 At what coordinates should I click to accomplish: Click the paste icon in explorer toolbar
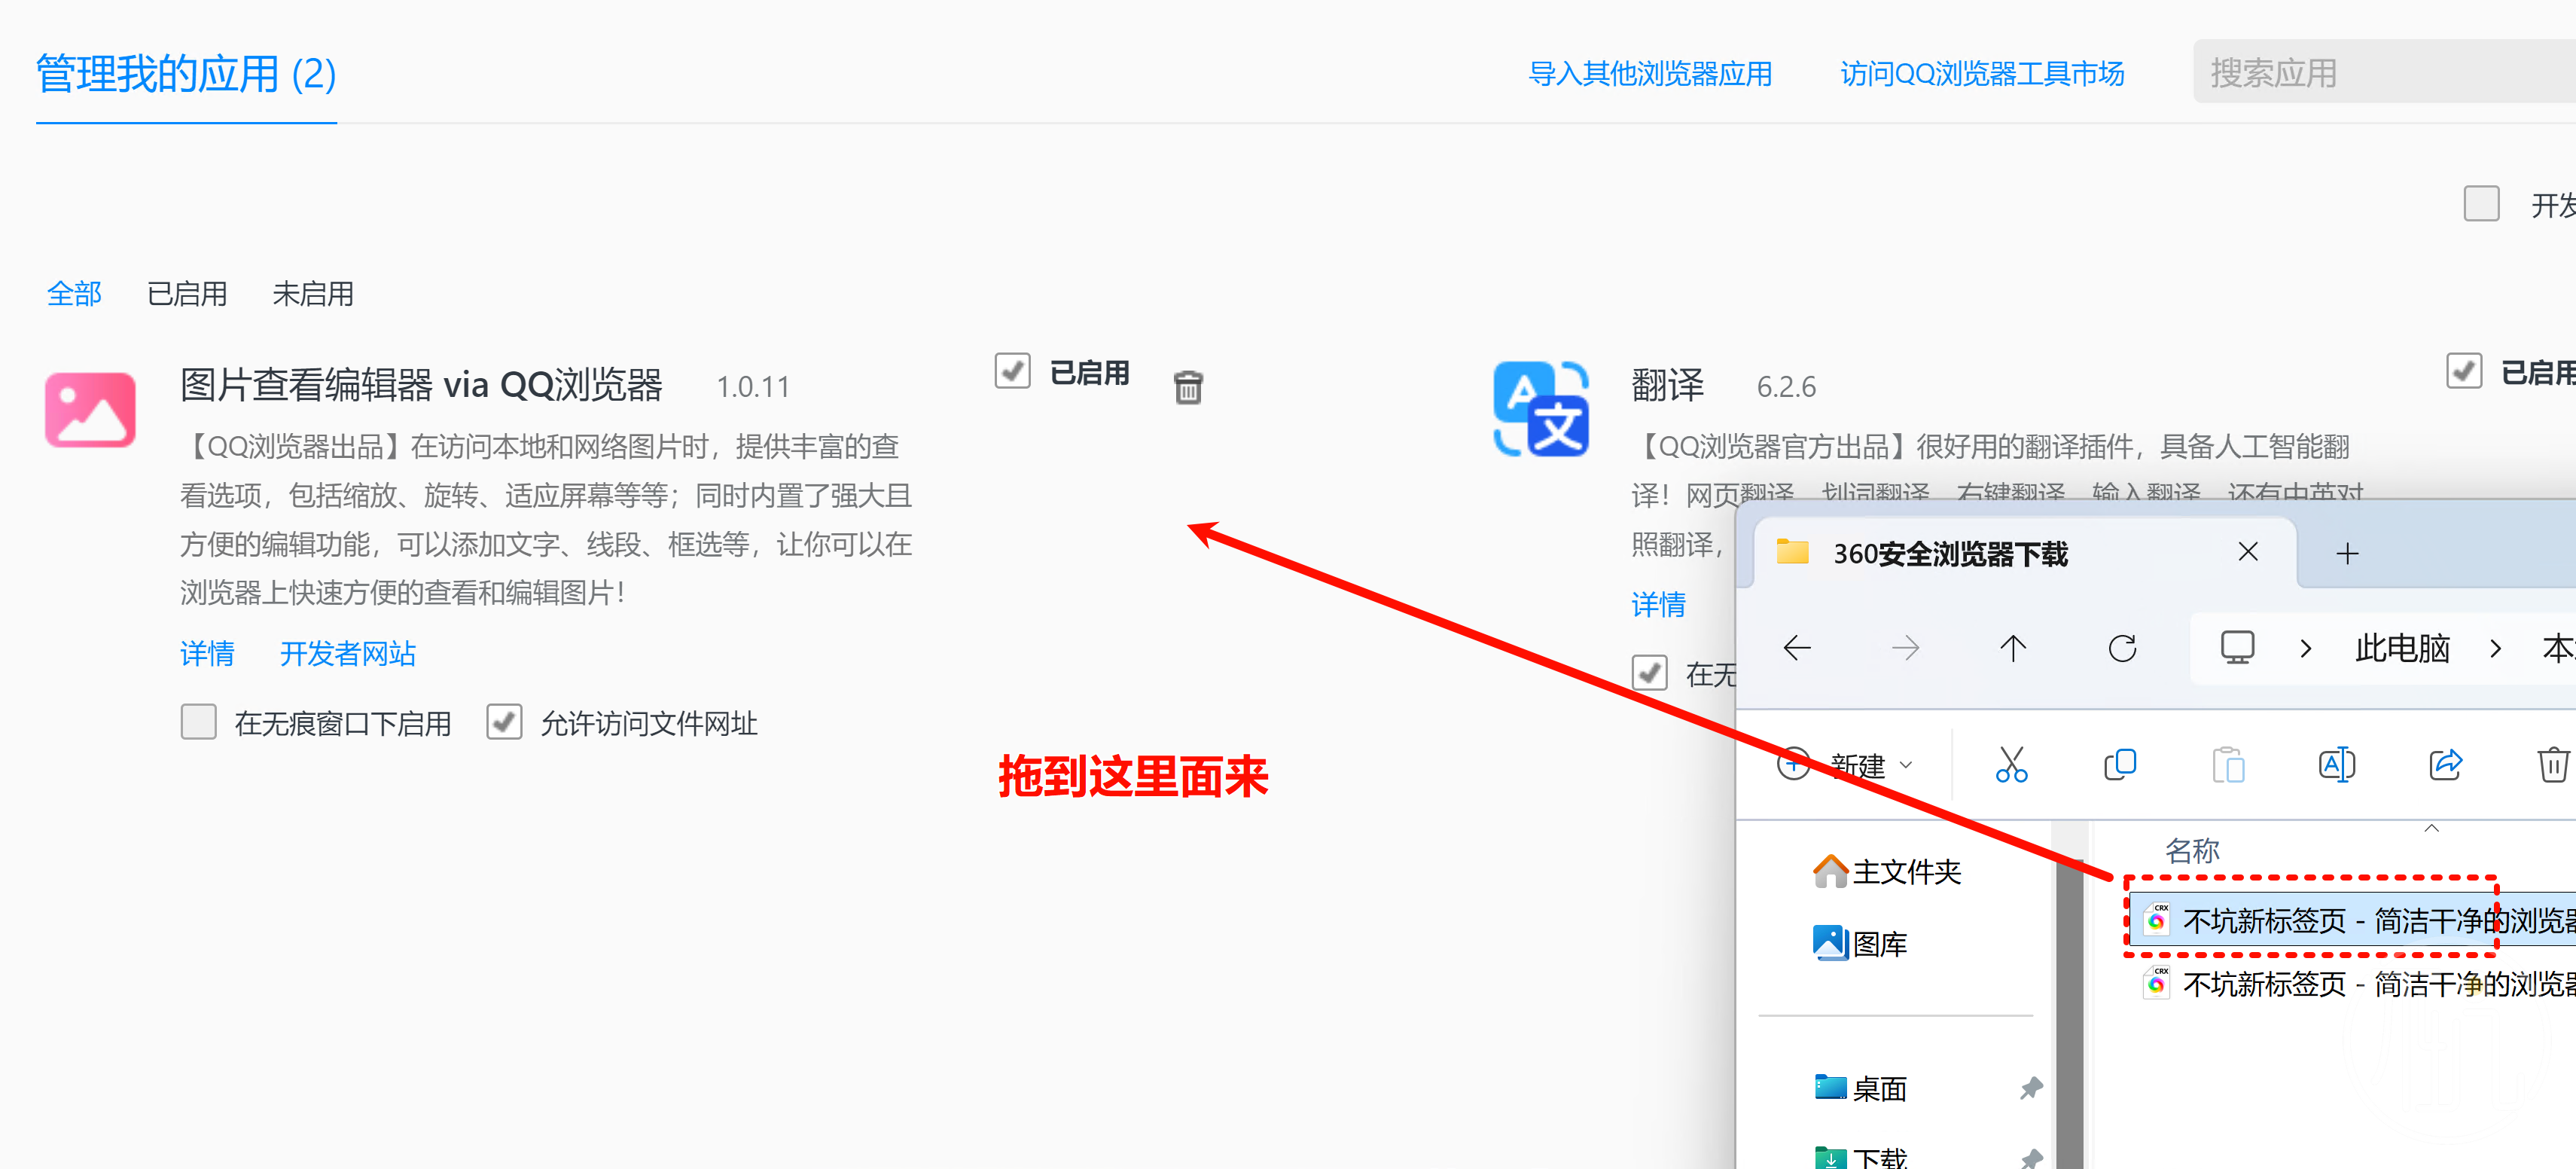pyautogui.click(x=2228, y=765)
